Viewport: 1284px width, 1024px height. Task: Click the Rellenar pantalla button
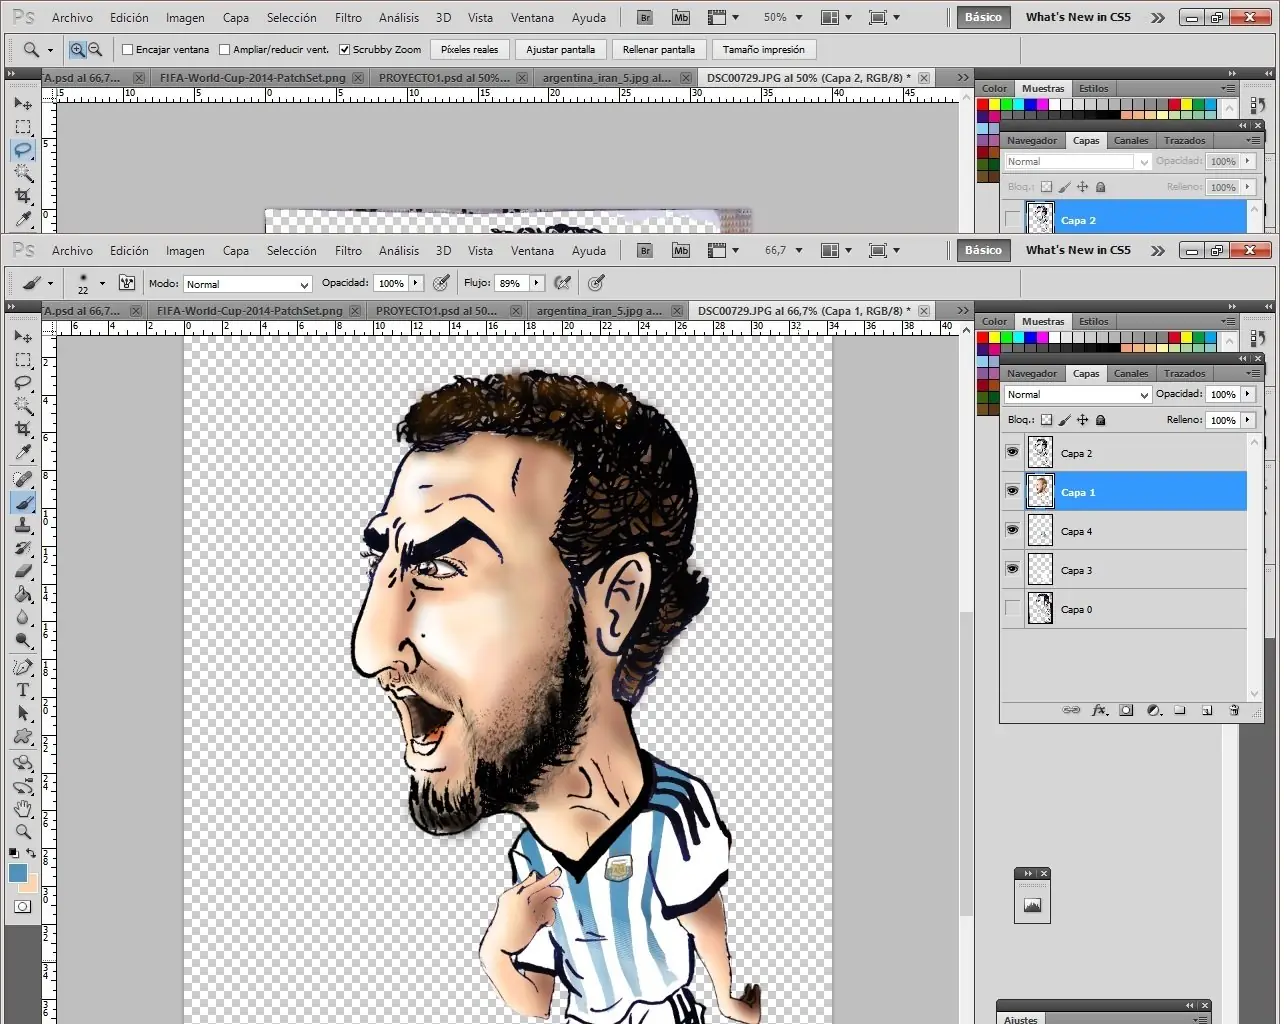[658, 49]
